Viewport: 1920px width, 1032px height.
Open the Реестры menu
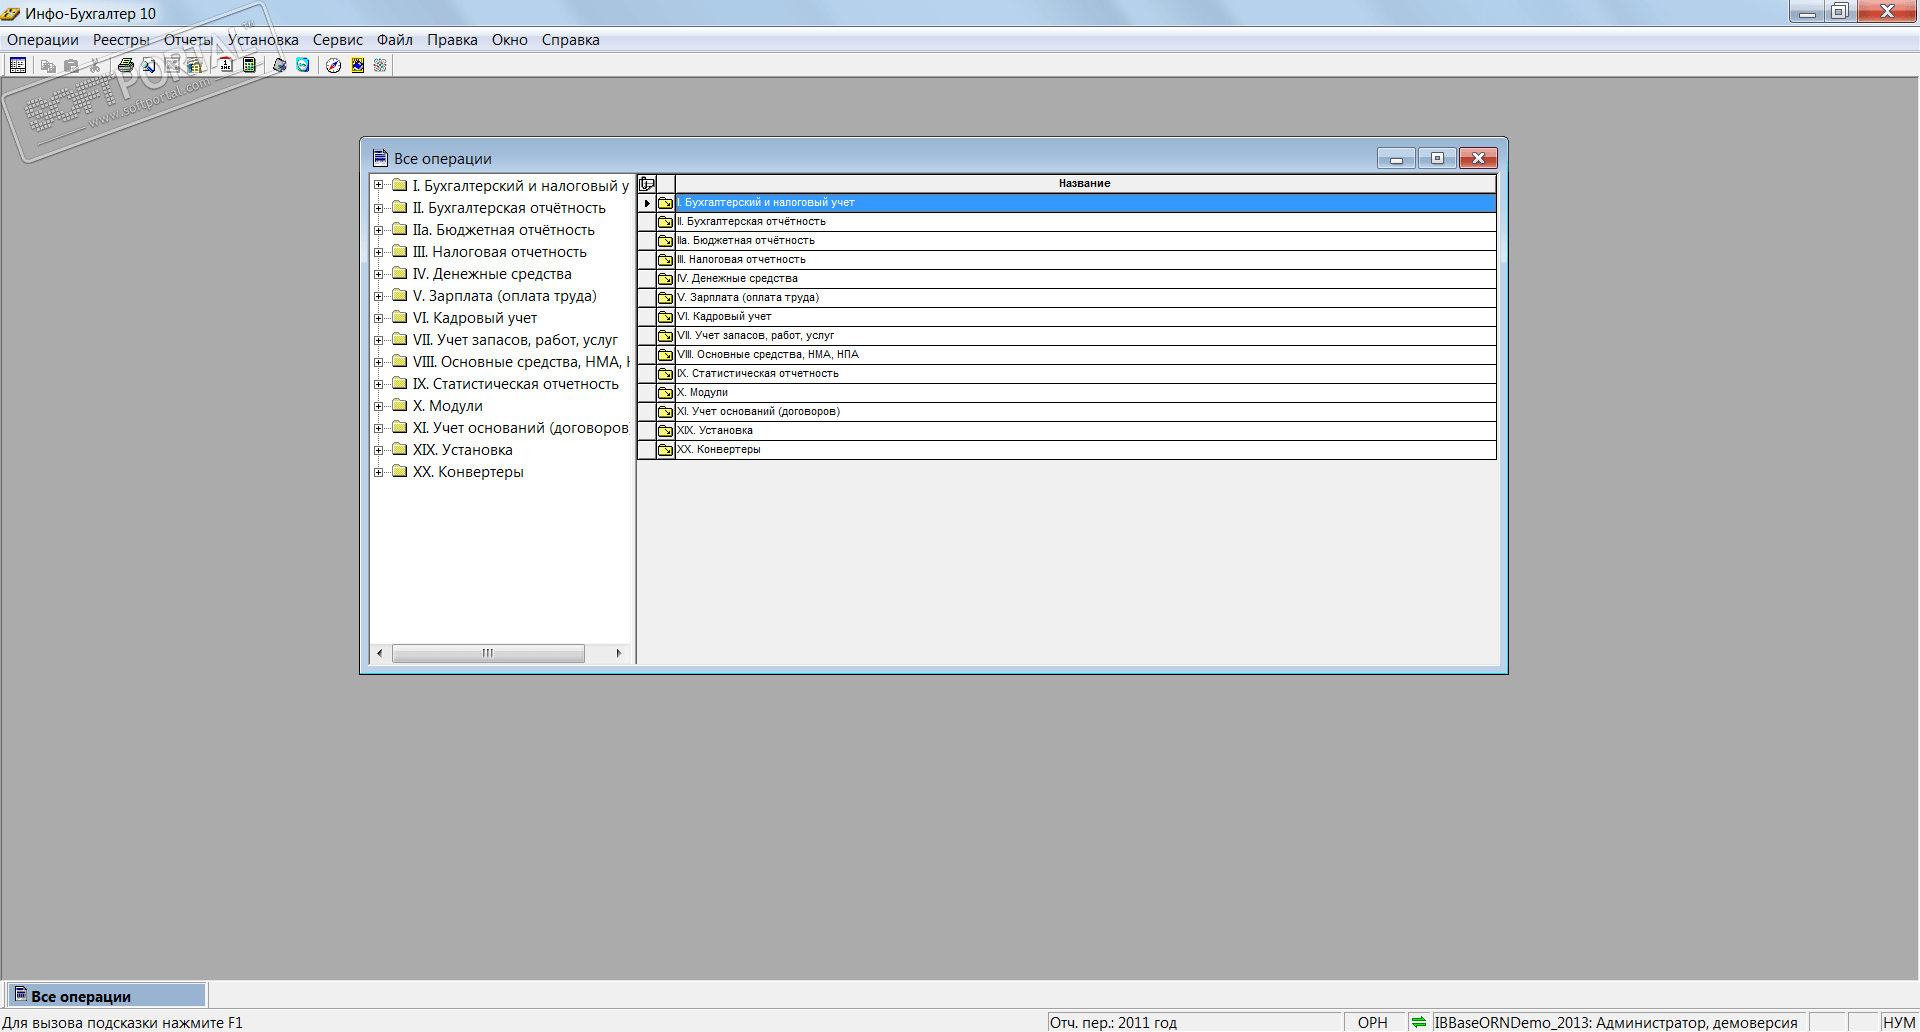pos(121,40)
